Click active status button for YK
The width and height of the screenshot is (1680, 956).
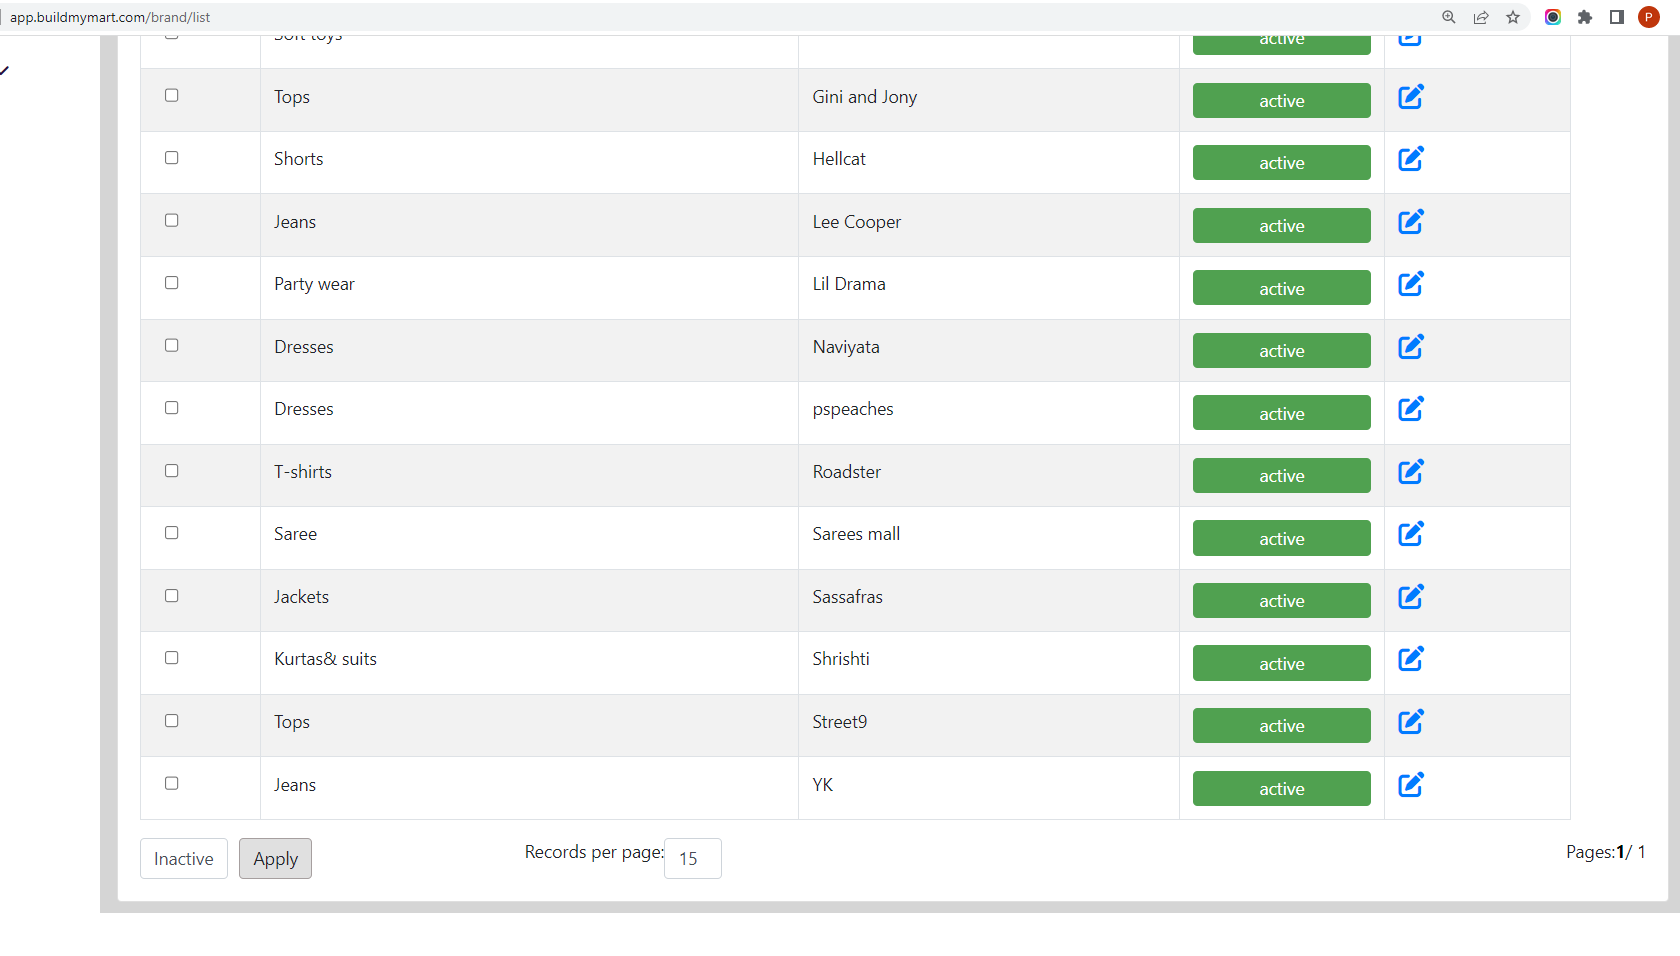[1282, 788]
